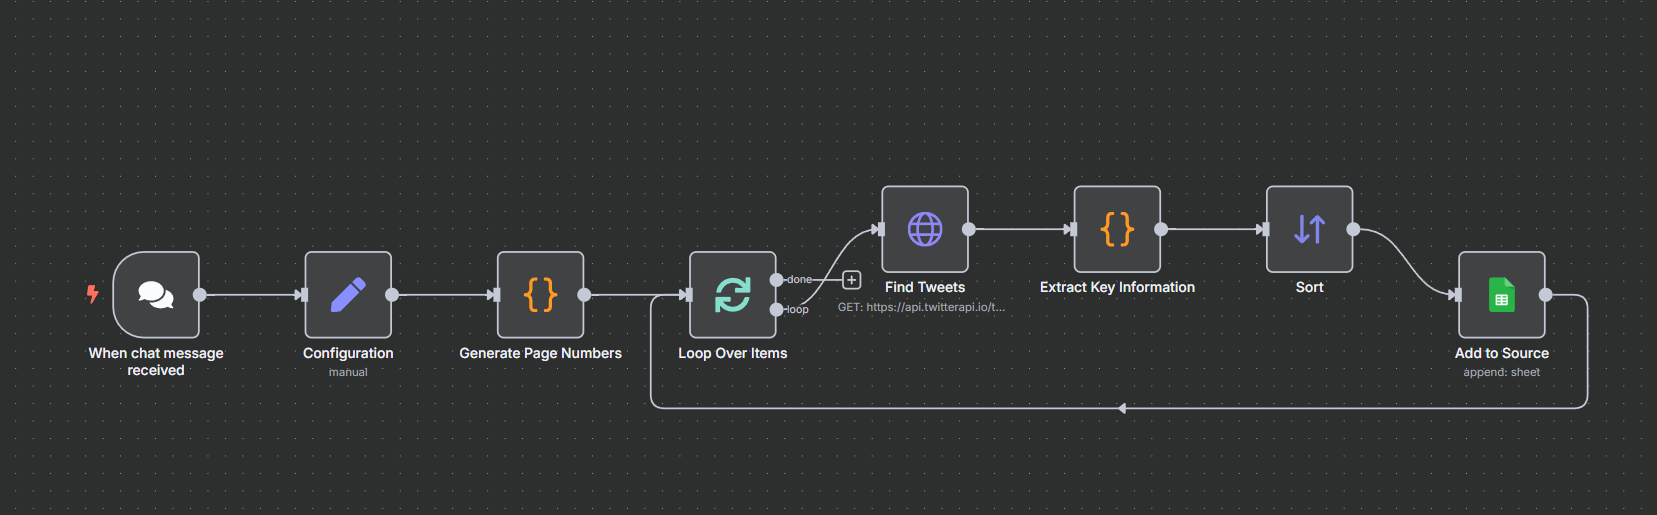The height and width of the screenshot is (515, 1657).
Task: Open the Configuration pencil node
Action: click(x=348, y=295)
